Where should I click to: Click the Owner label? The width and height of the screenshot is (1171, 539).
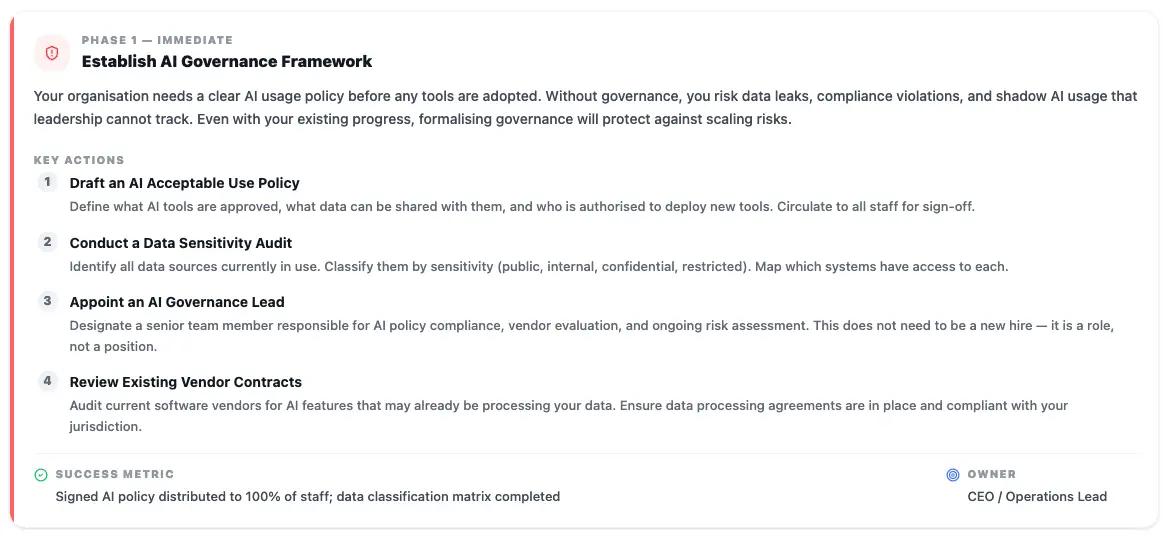(x=992, y=475)
